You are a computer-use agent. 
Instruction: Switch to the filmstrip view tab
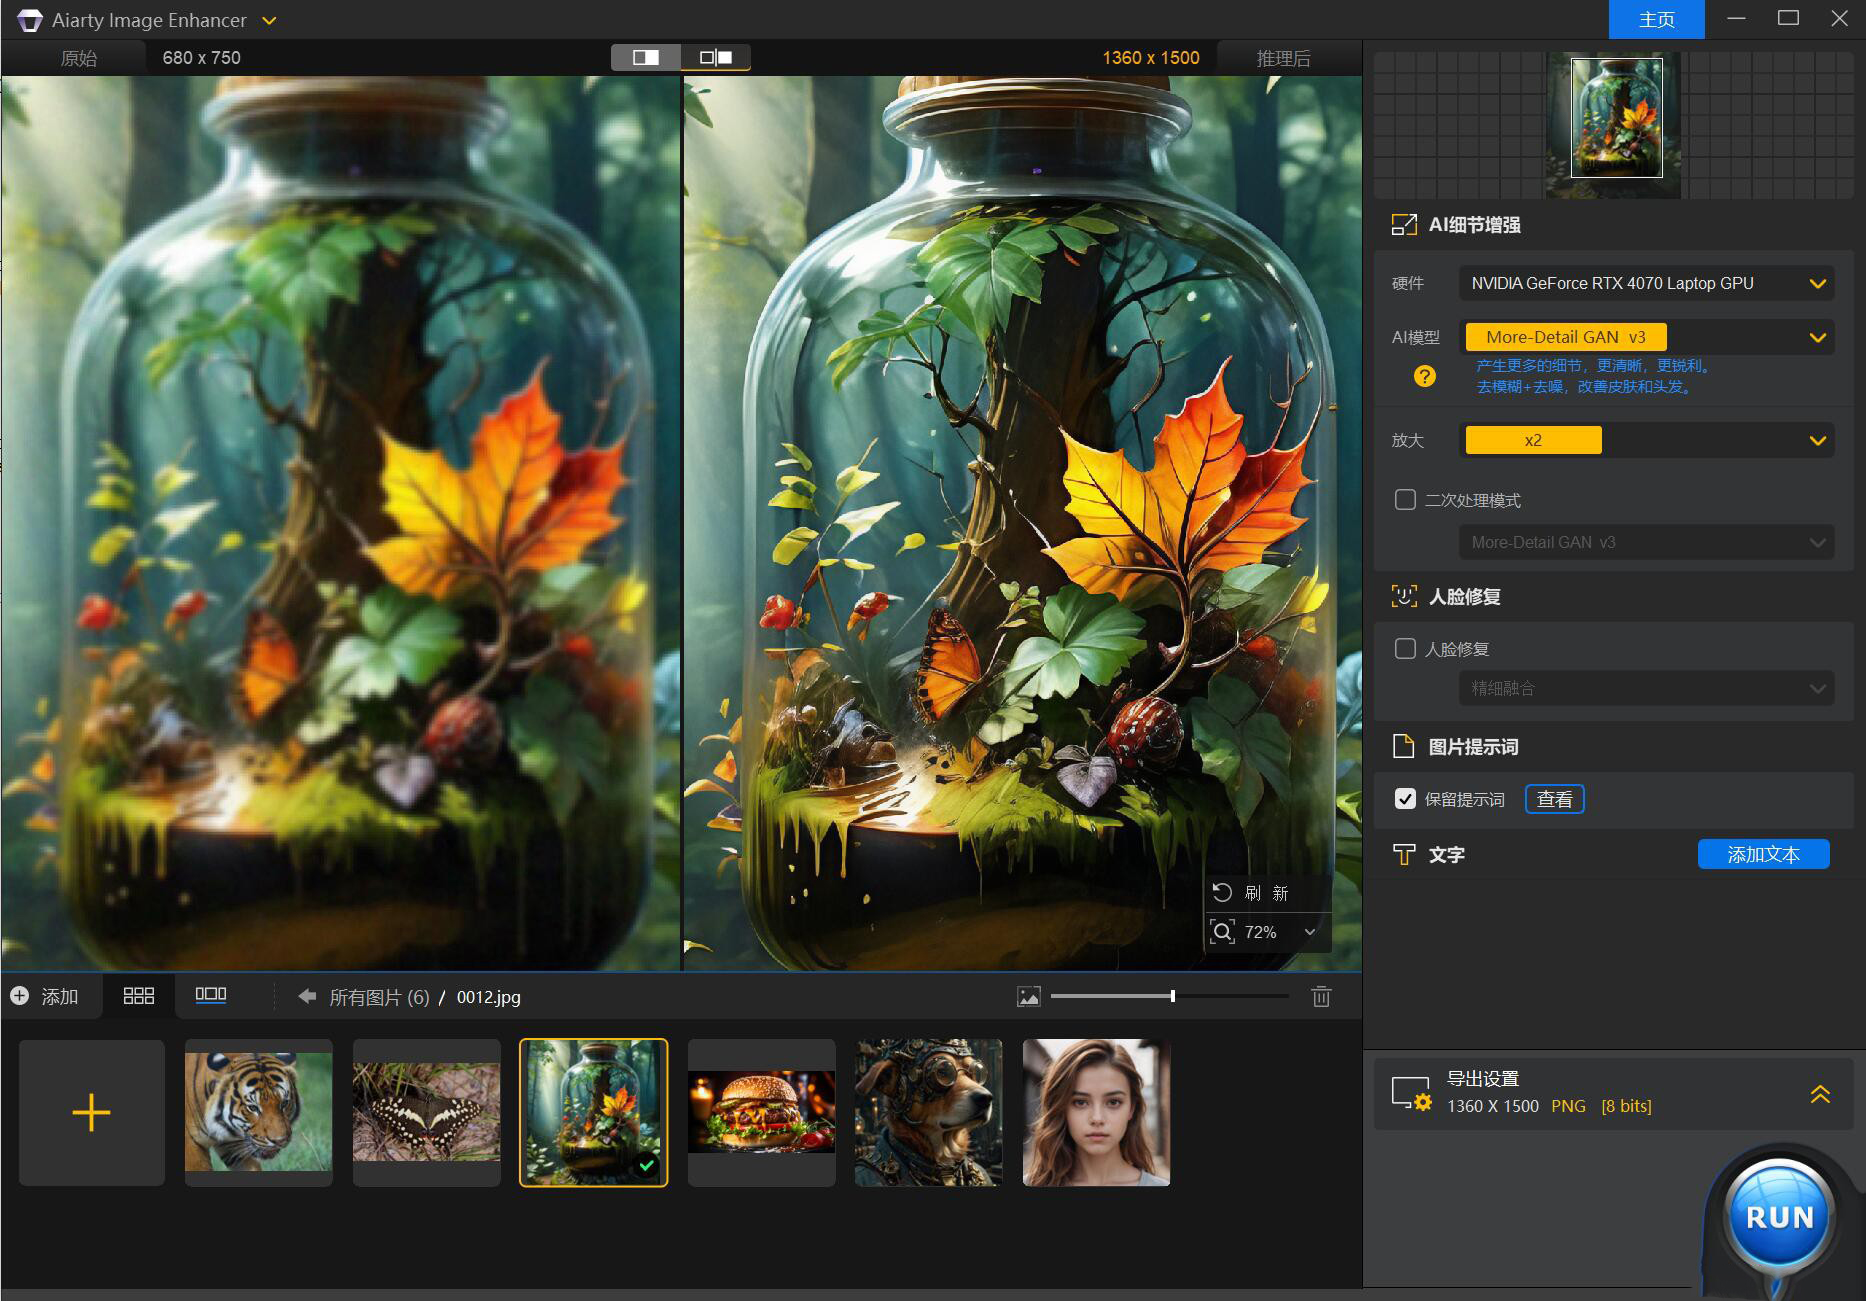[211, 996]
